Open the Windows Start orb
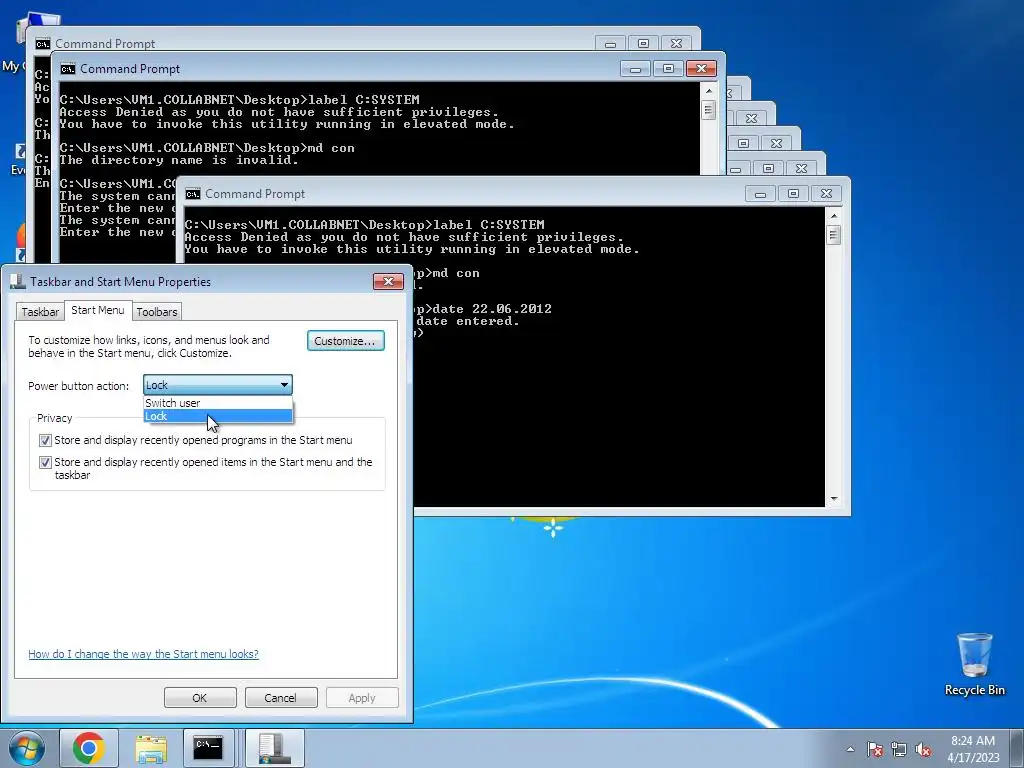Screen dimensions: 1024x768 (x=26, y=748)
